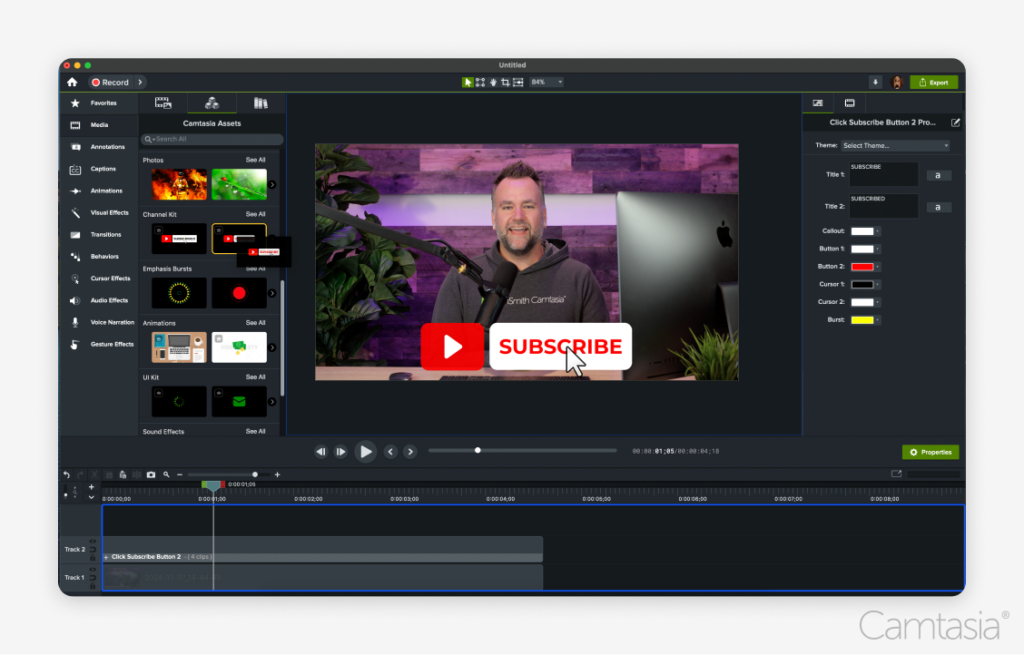Select the film-strip tab in the right panel
This screenshot has width=1024, height=655.
click(850, 103)
